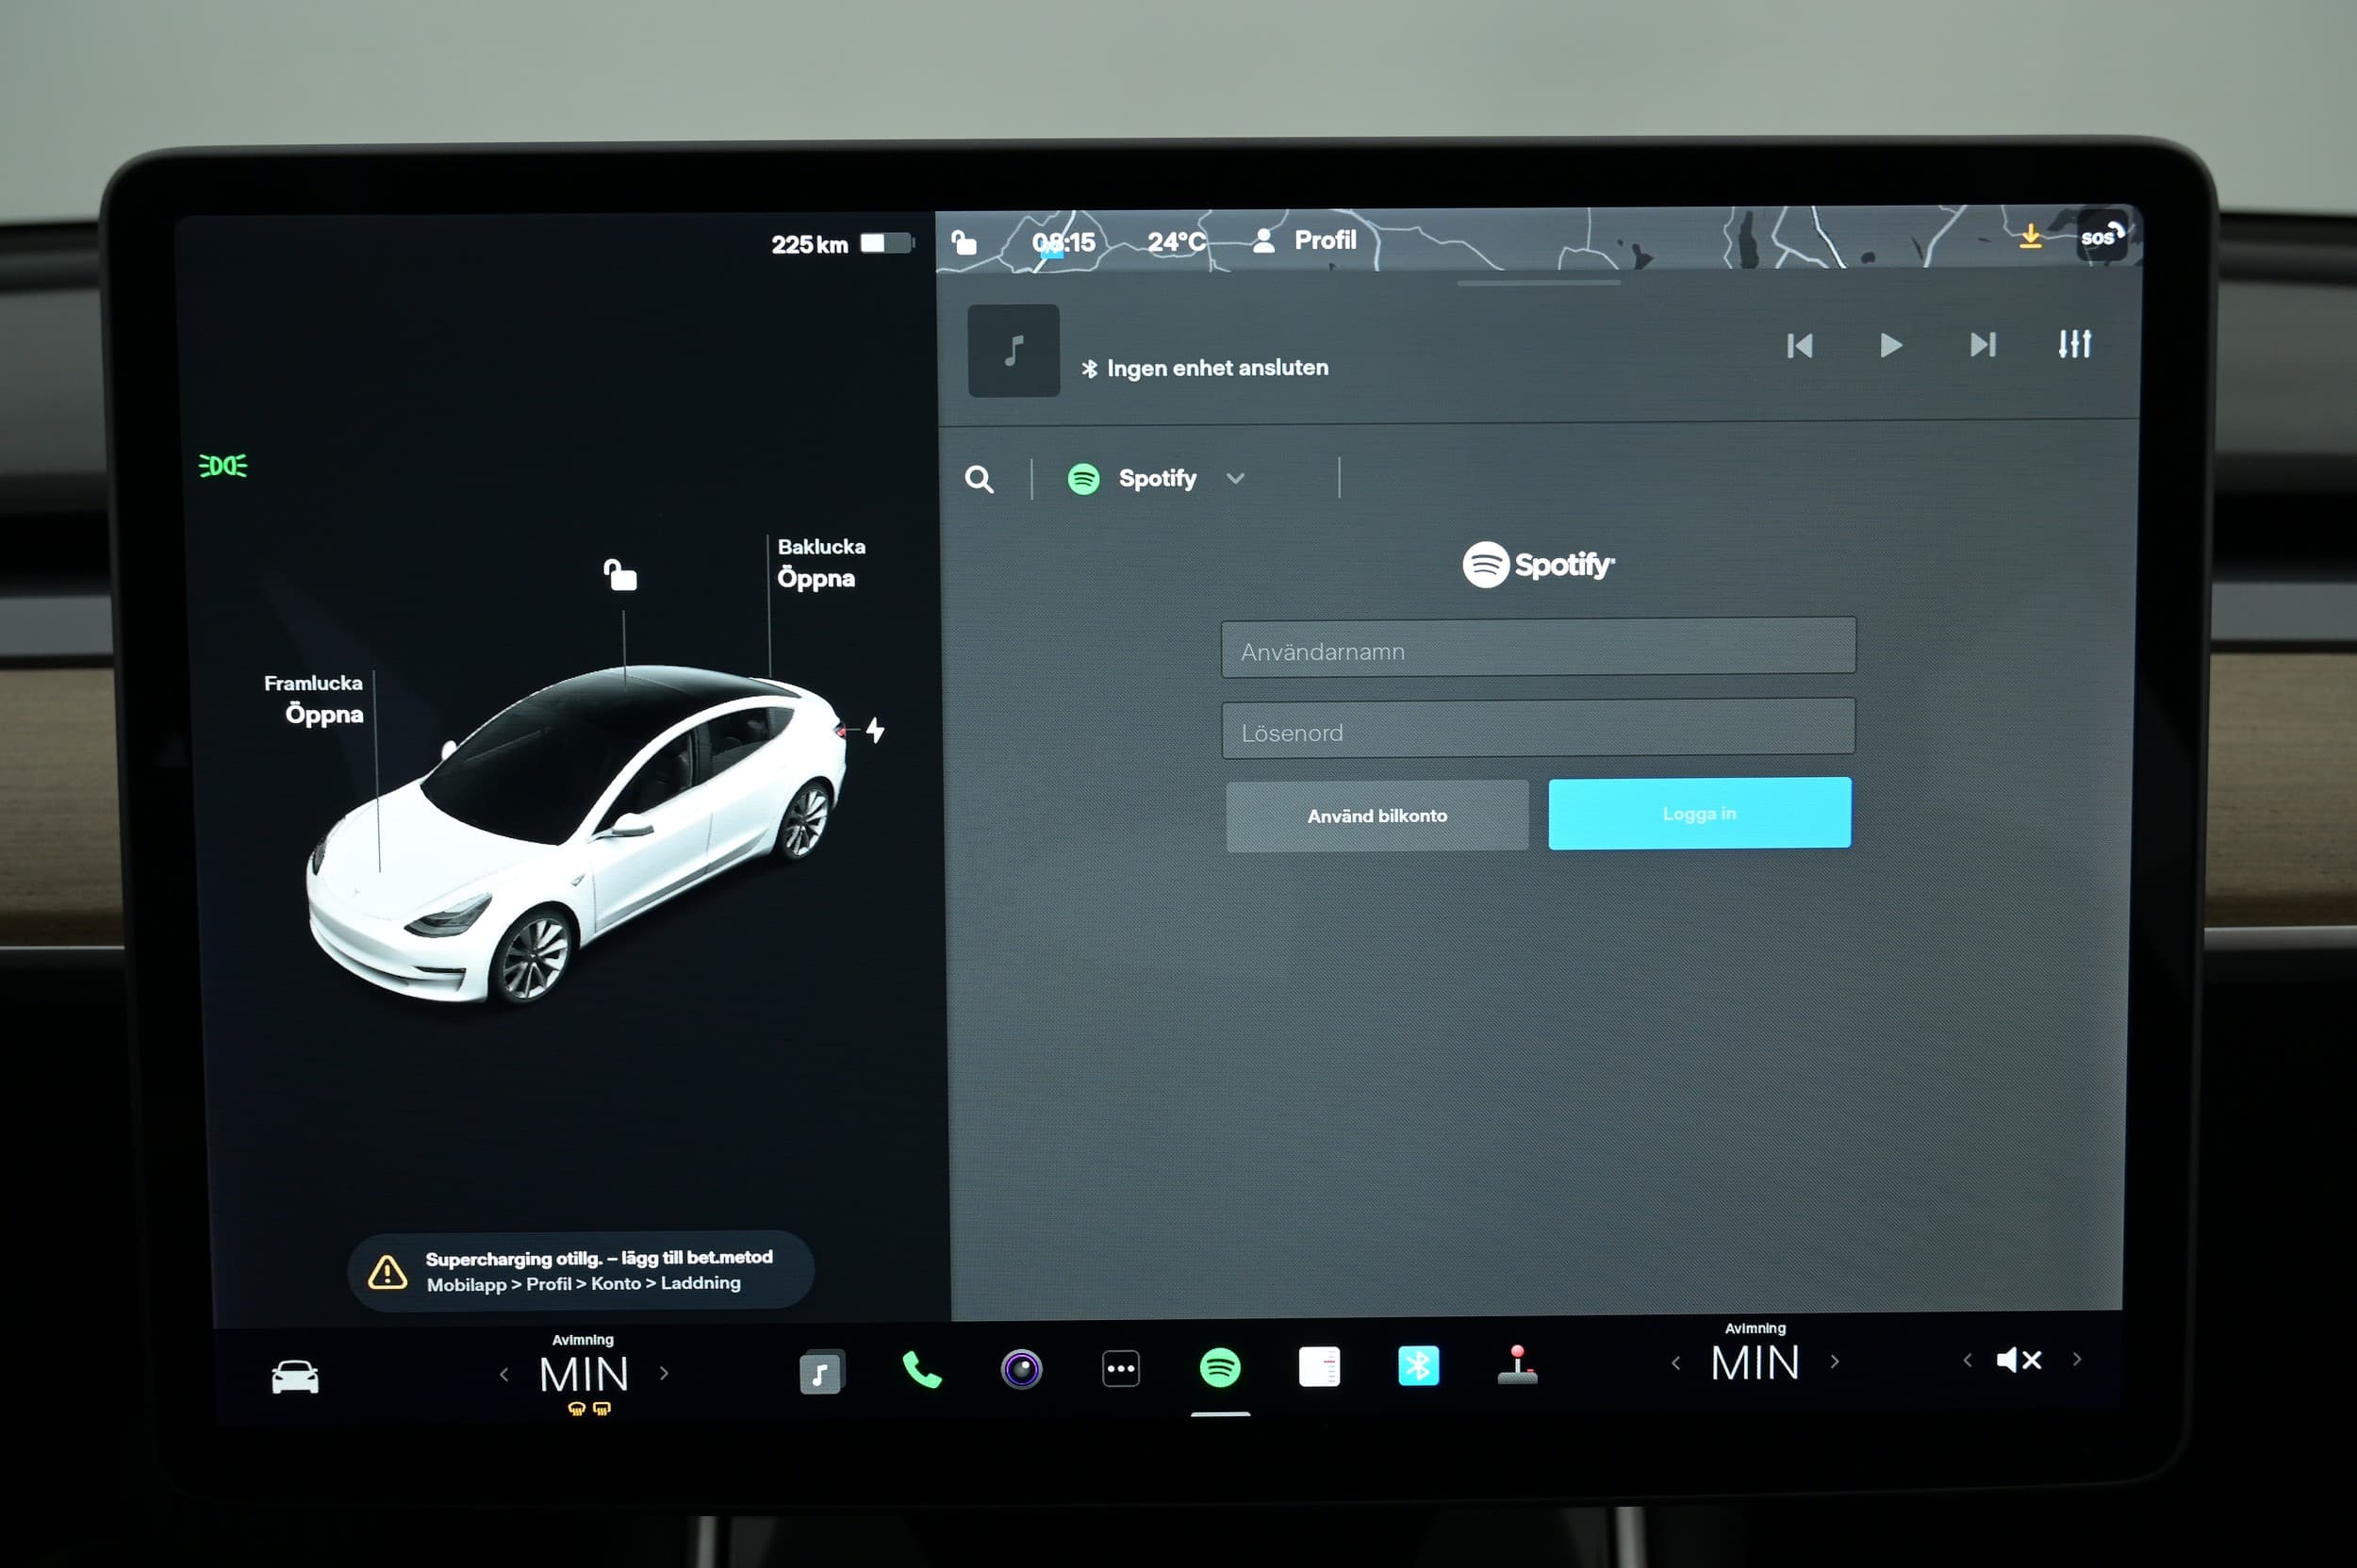The height and width of the screenshot is (1568, 2357).
Task: Open the Profil driver profile menu
Action: click(1305, 240)
